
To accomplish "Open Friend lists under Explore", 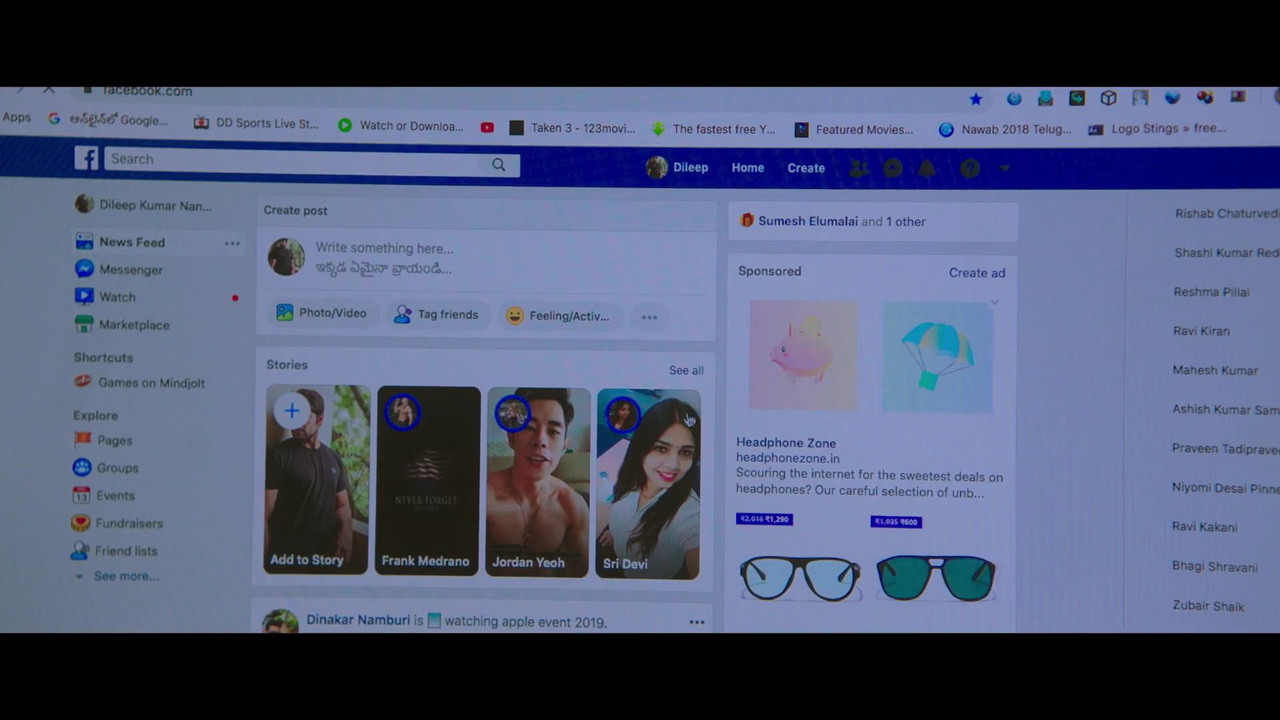I will [x=114, y=551].
